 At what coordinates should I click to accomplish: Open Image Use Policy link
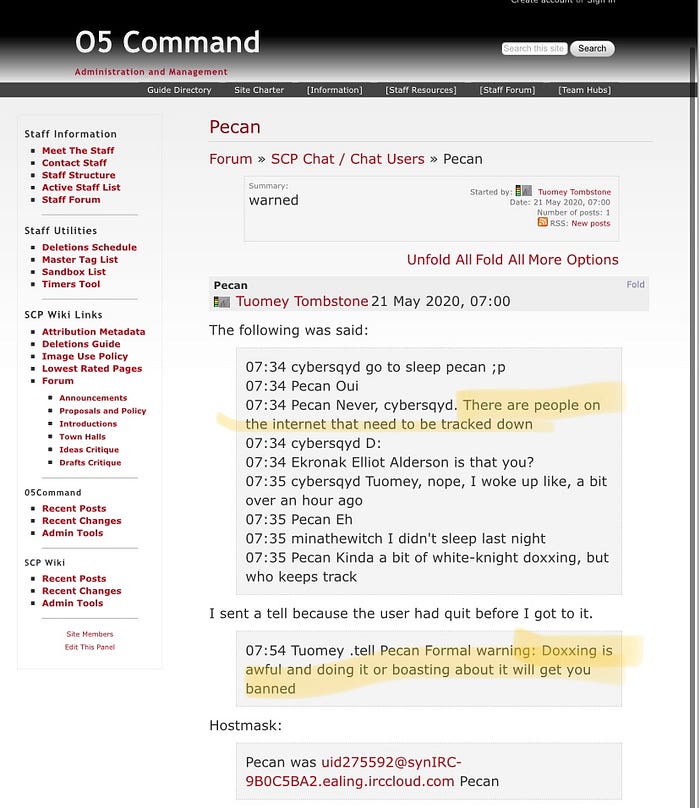coord(85,357)
